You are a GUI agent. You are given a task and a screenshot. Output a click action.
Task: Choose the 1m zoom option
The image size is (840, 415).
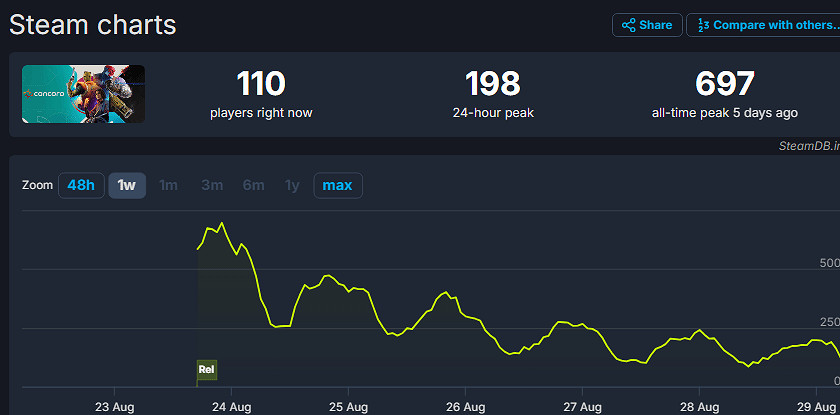click(x=169, y=185)
